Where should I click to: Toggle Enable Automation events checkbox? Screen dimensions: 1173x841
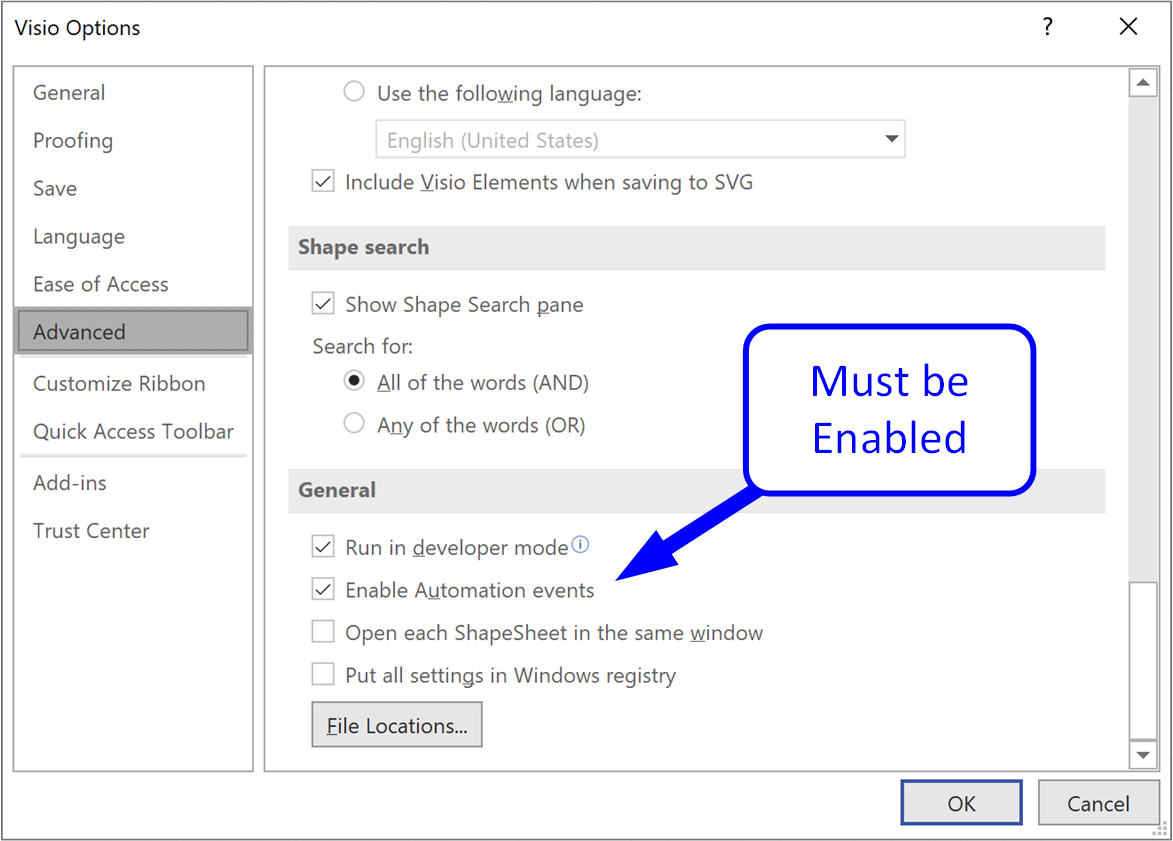pos(323,590)
